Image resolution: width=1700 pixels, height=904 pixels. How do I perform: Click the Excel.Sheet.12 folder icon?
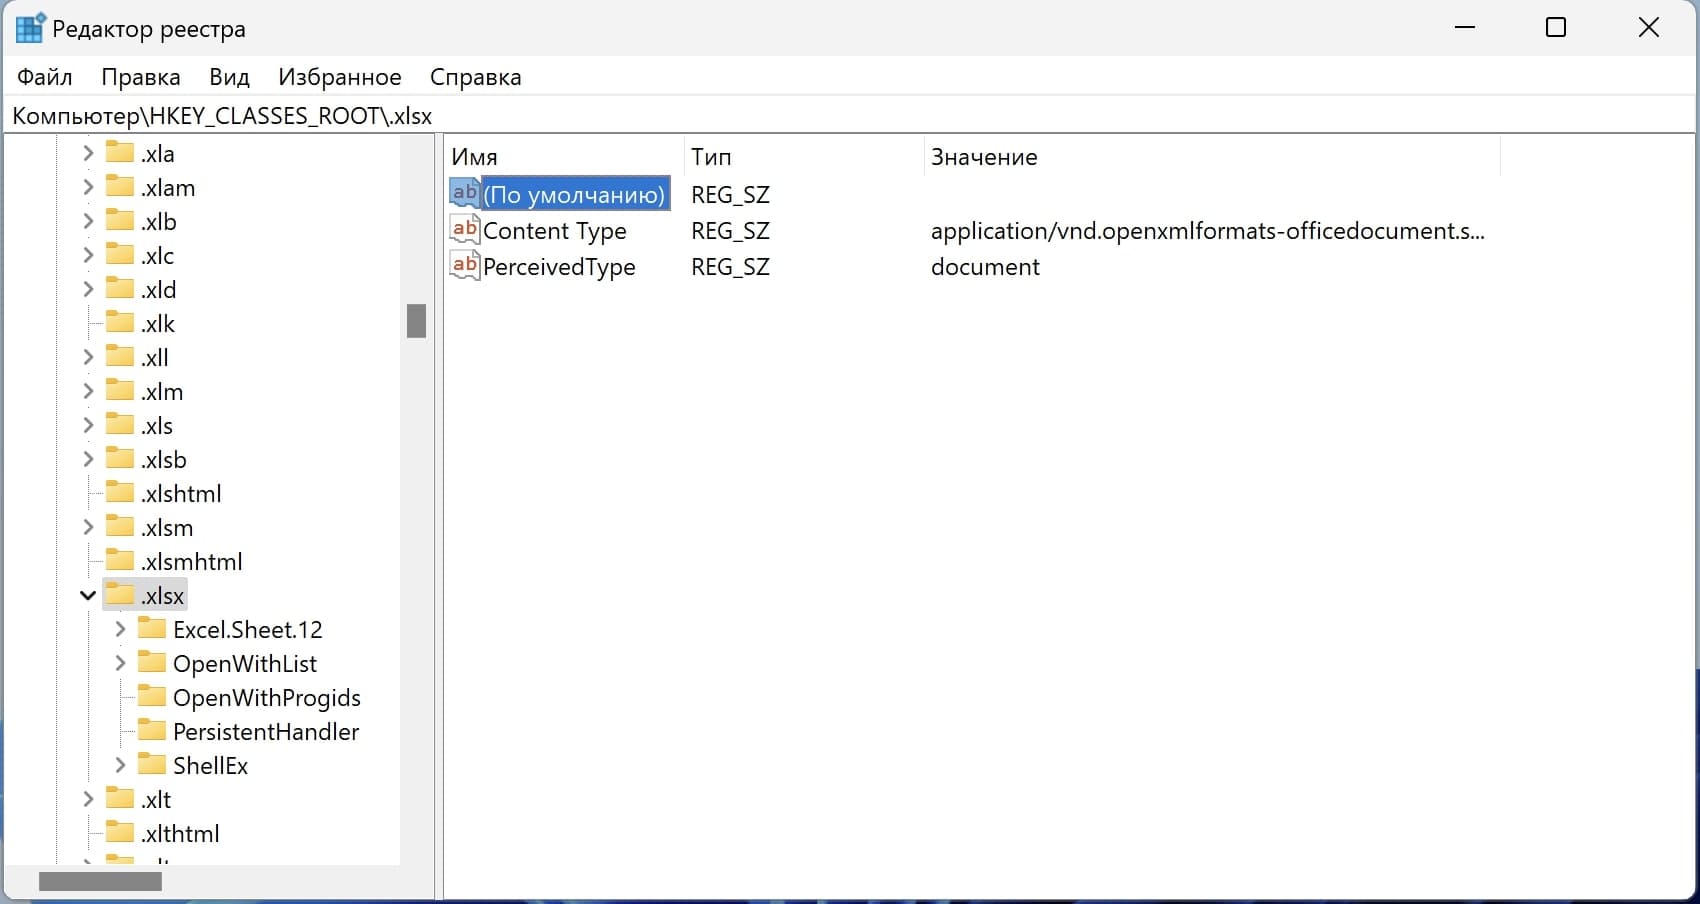tap(152, 628)
